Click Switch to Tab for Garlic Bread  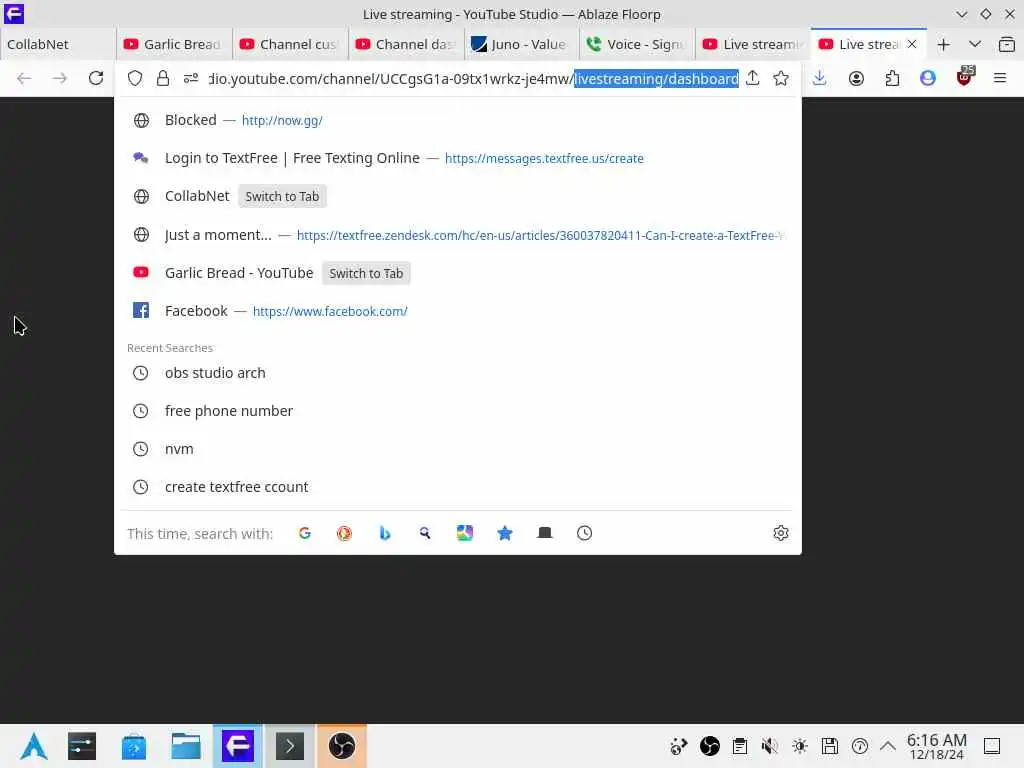click(366, 273)
